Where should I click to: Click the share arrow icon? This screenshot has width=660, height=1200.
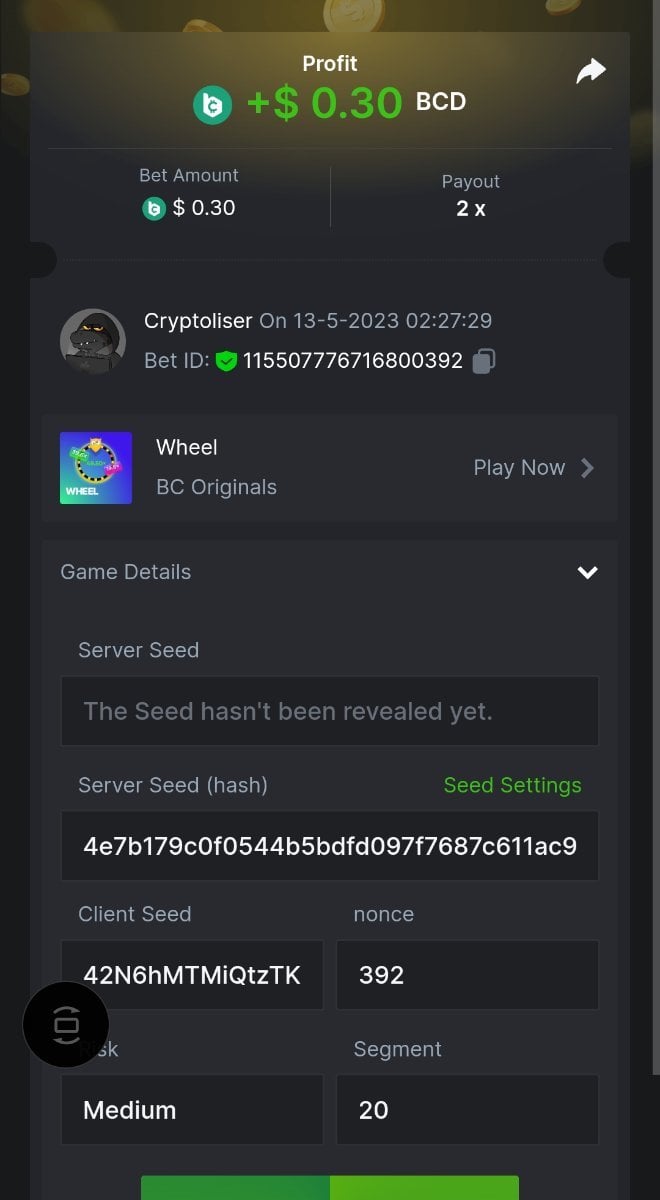click(591, 71)
